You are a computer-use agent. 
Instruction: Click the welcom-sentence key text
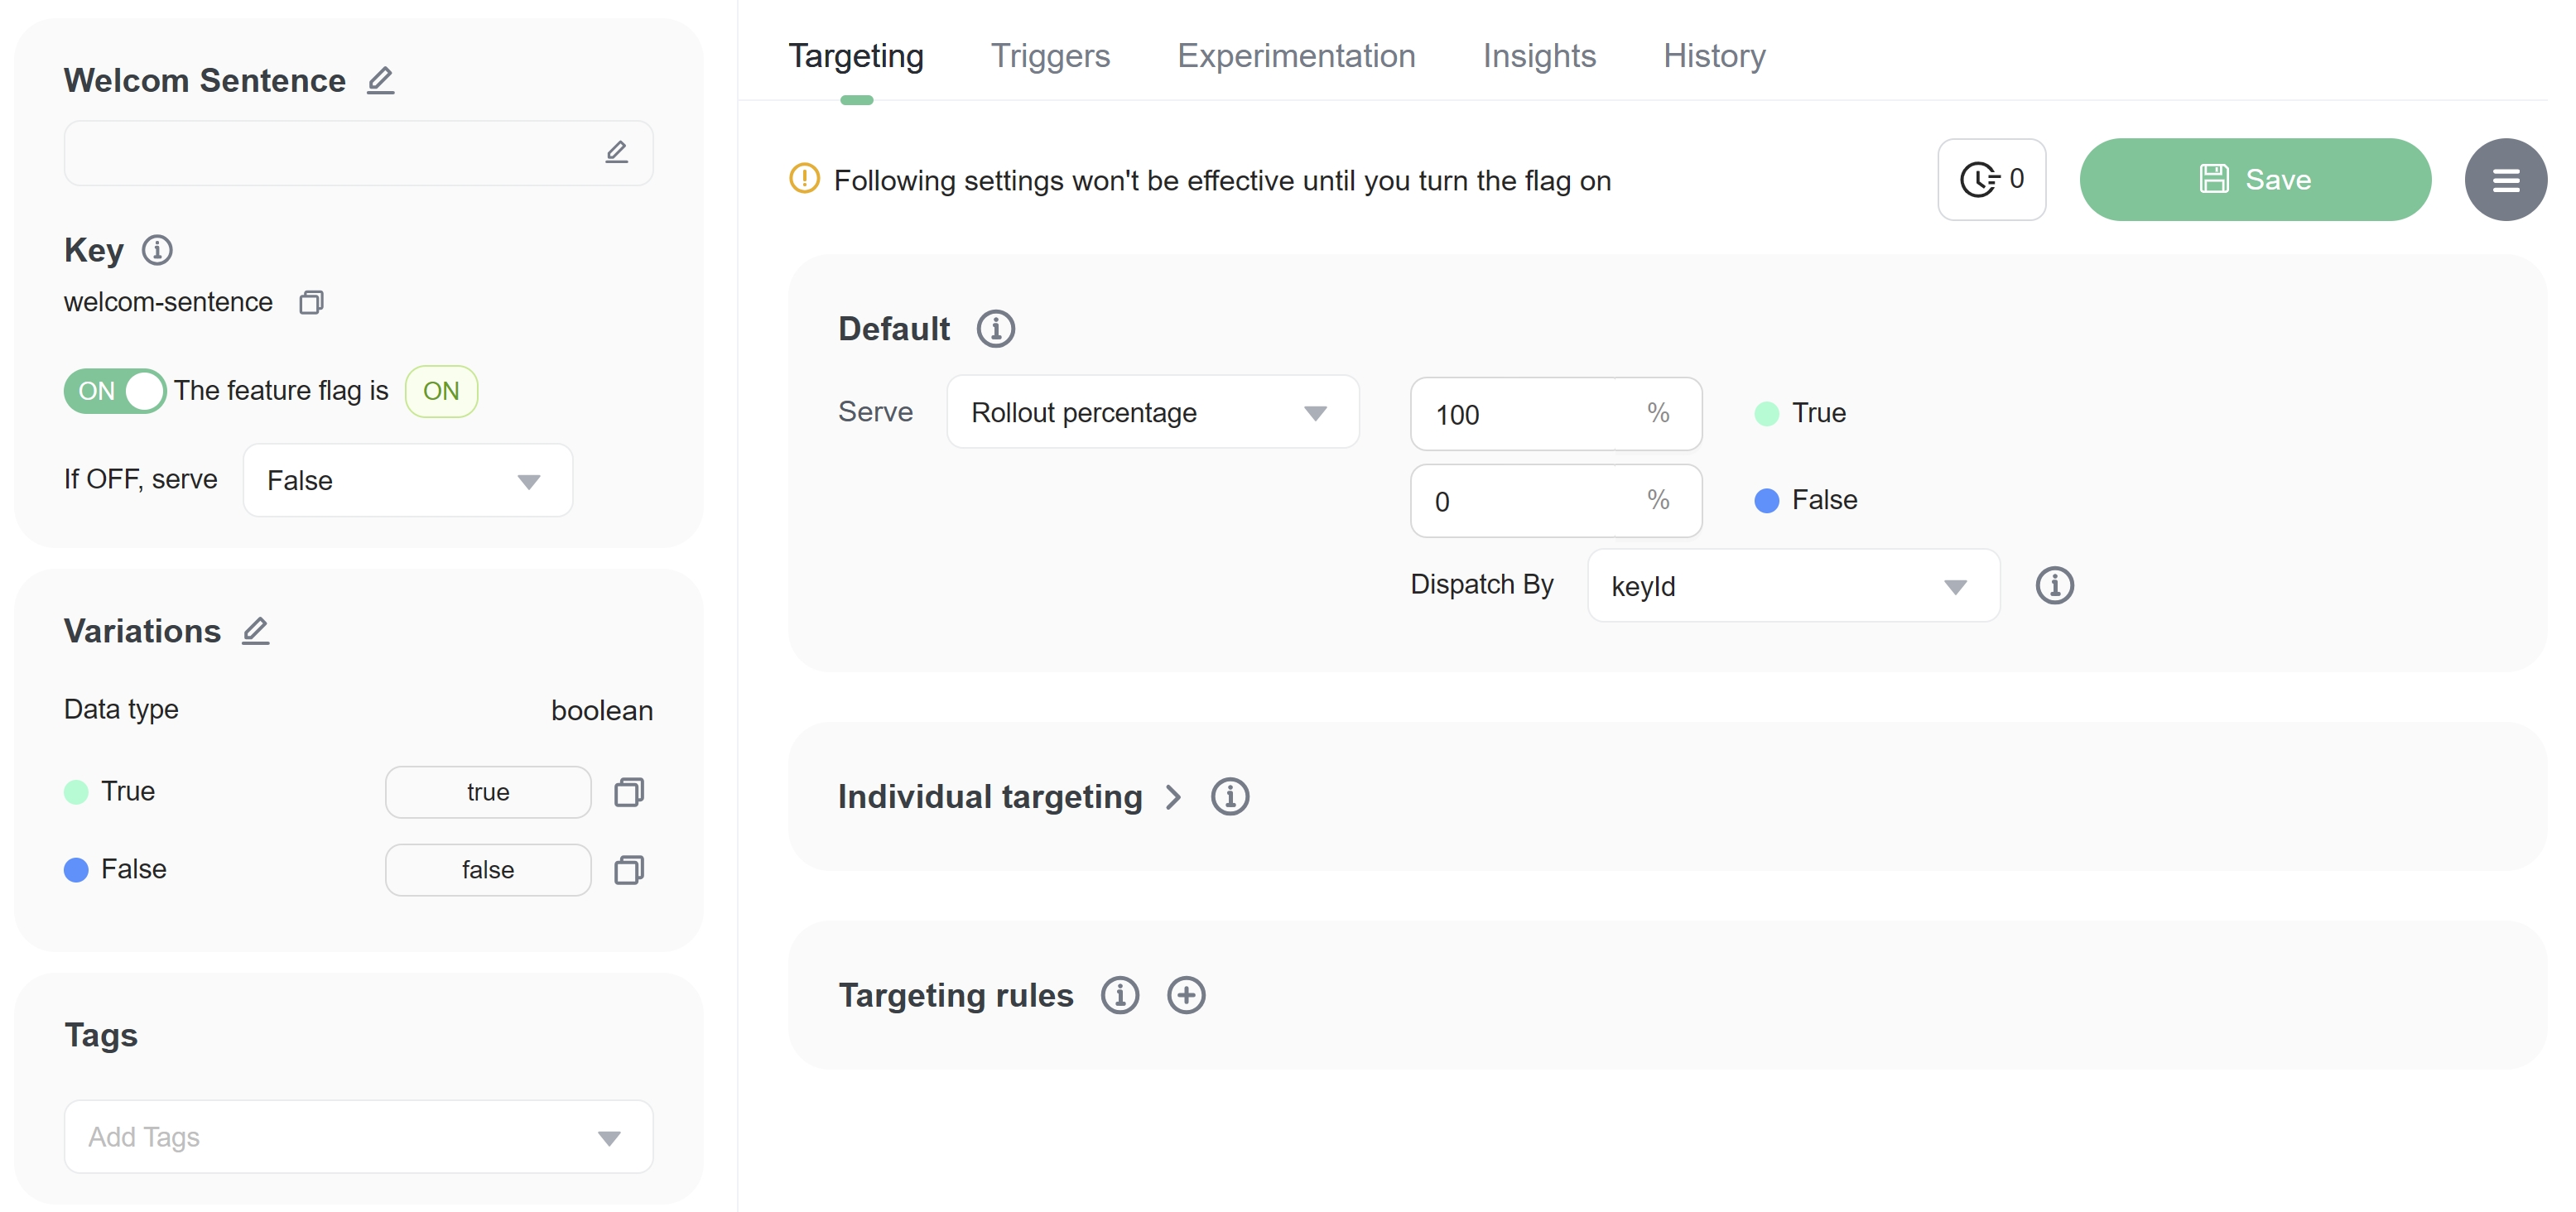[x=168, y=302]
